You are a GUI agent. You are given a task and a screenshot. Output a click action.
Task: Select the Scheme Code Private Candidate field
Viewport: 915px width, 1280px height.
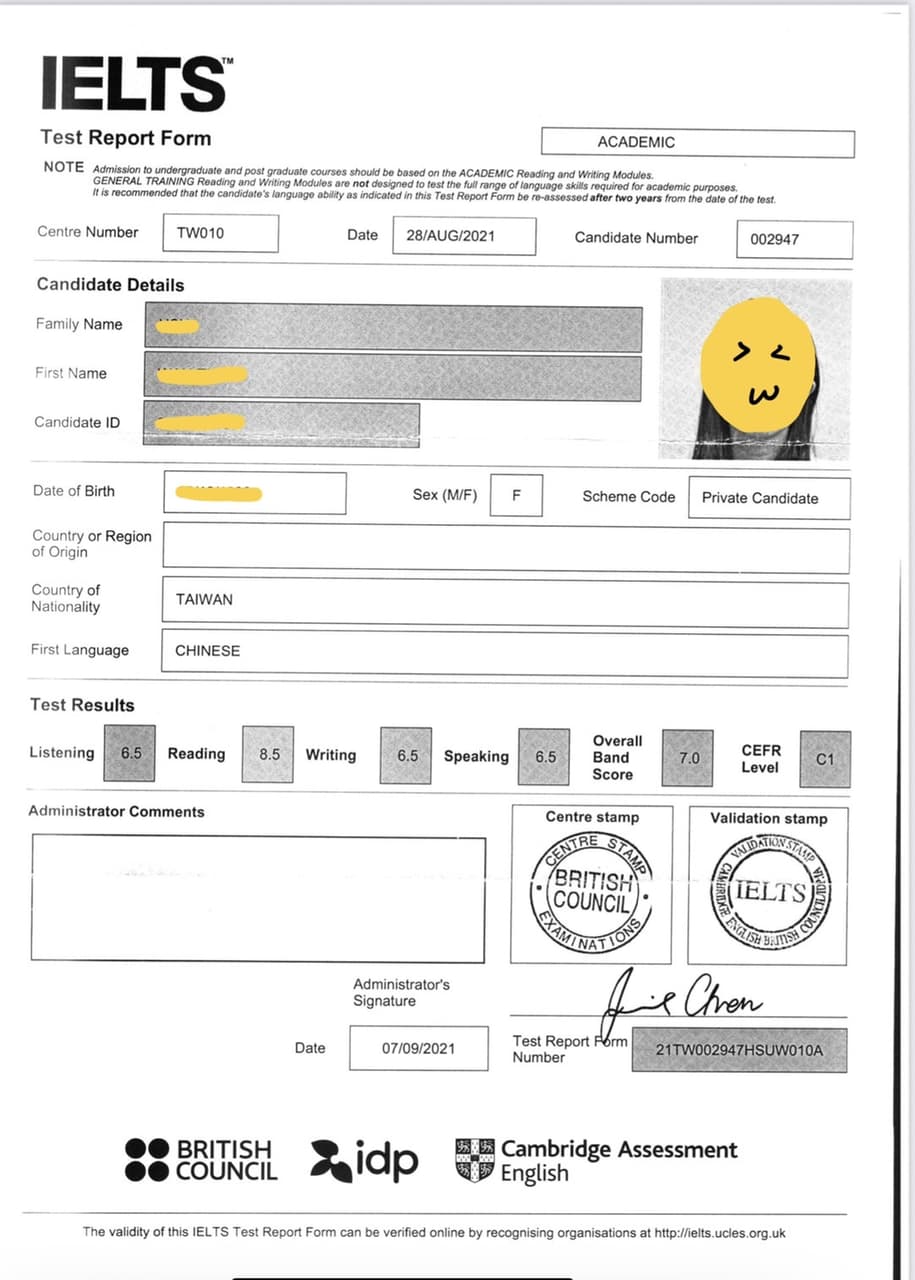(769, 498)
